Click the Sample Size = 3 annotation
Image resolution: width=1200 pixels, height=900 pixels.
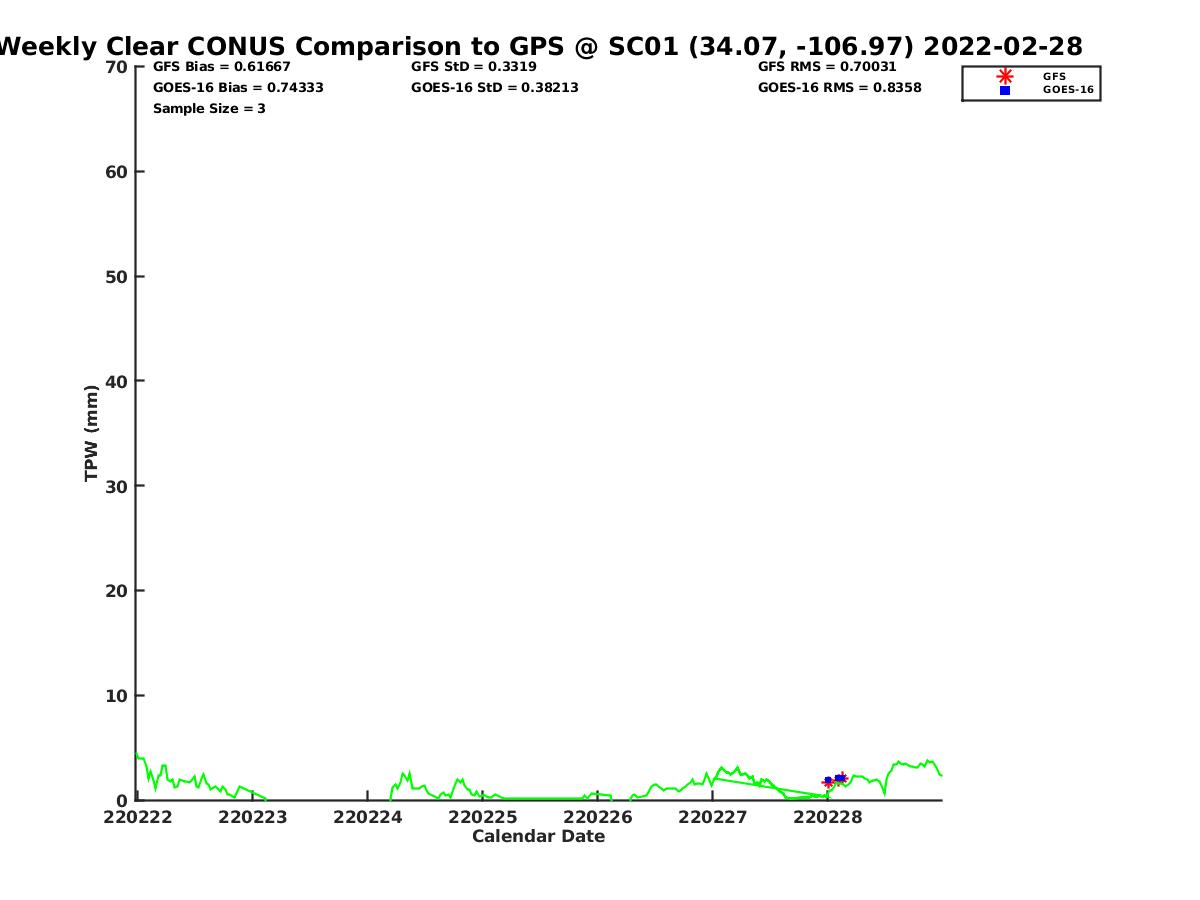point(209,109)
